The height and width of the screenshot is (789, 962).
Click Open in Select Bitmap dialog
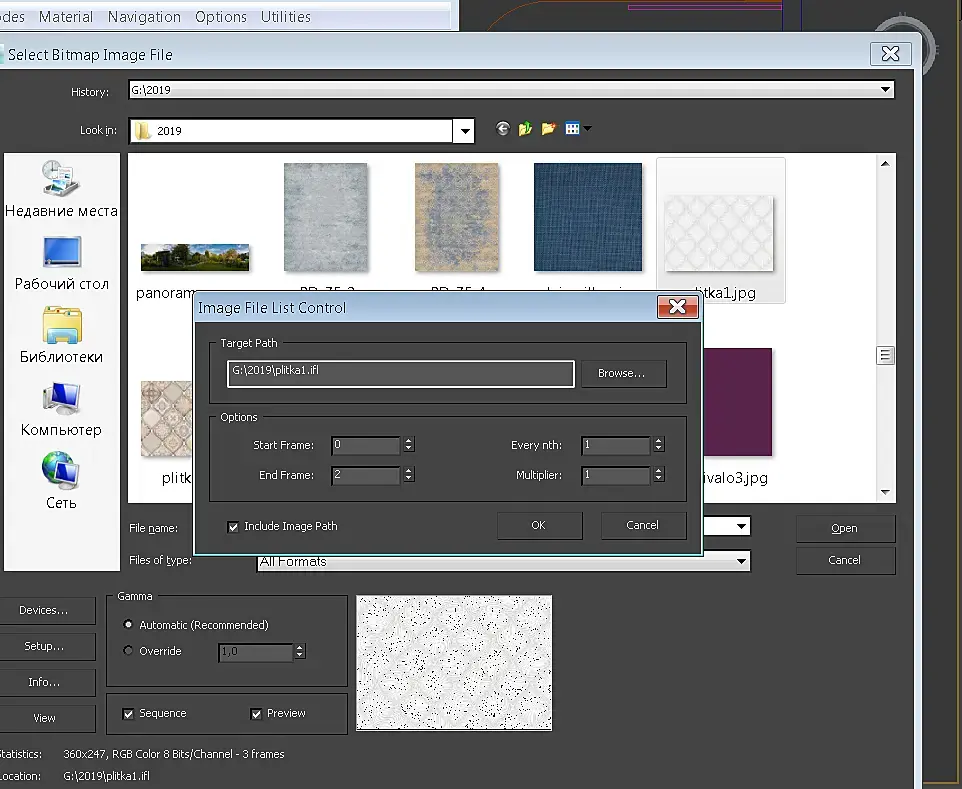tap(845, 528)
